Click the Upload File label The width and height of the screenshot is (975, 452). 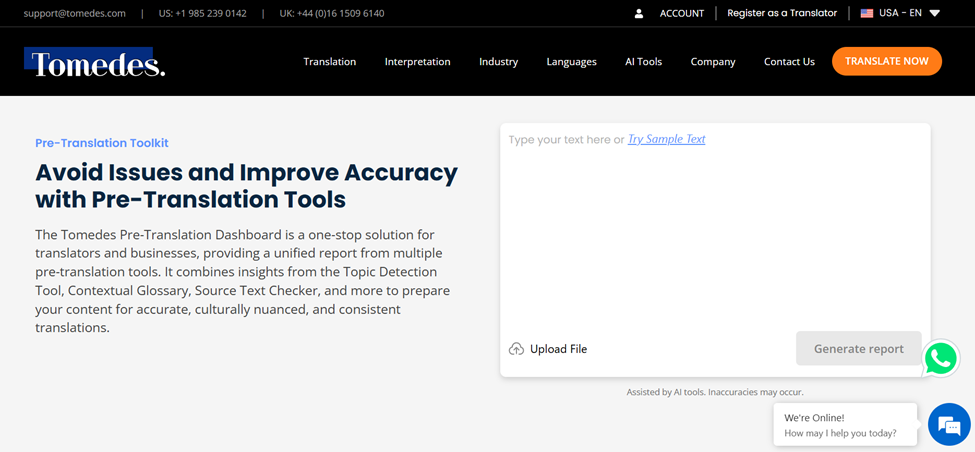click(558, 349)
